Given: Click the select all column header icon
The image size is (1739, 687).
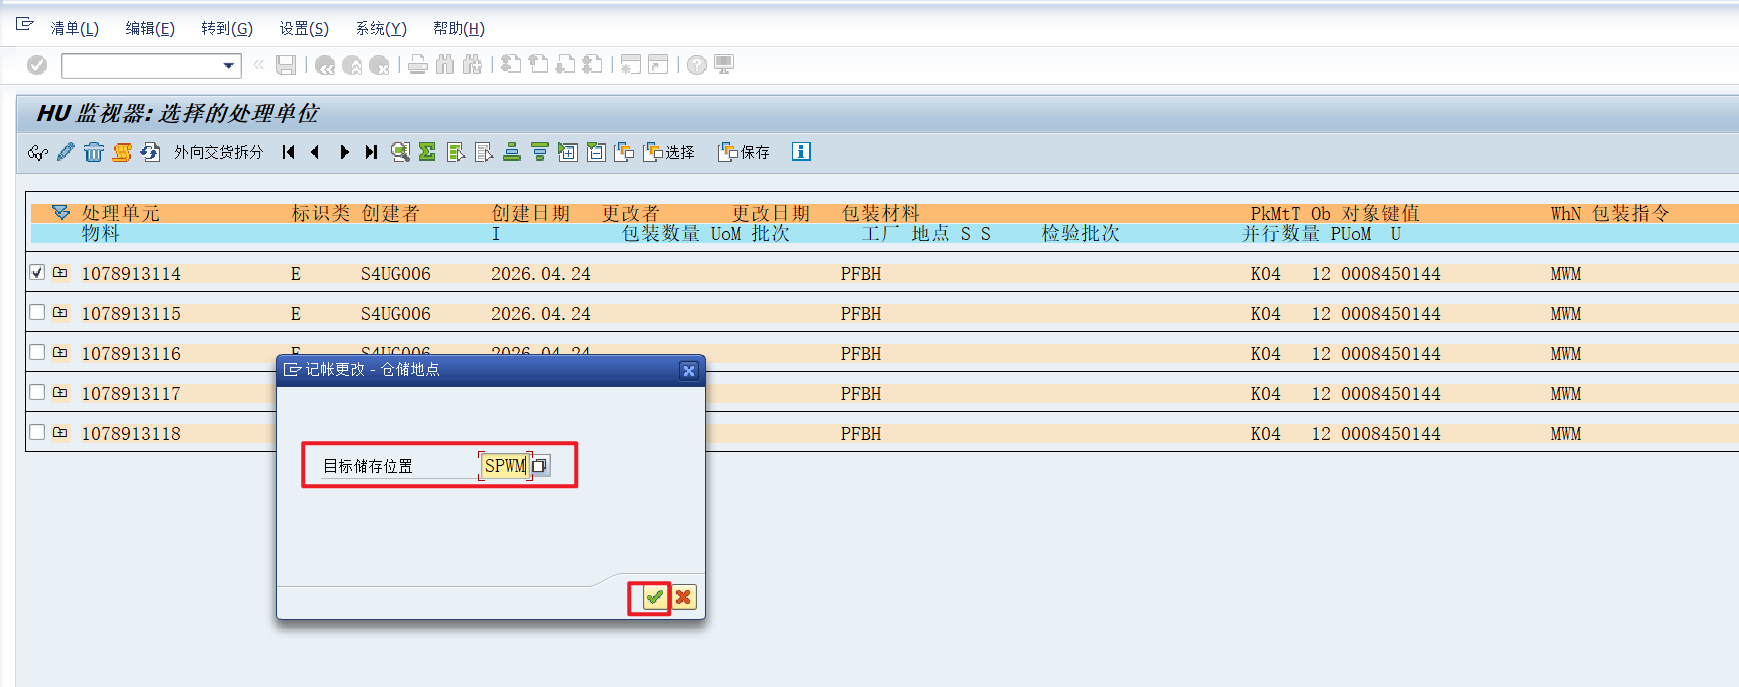Looking at the screenshot, I should tap(60, 213).
